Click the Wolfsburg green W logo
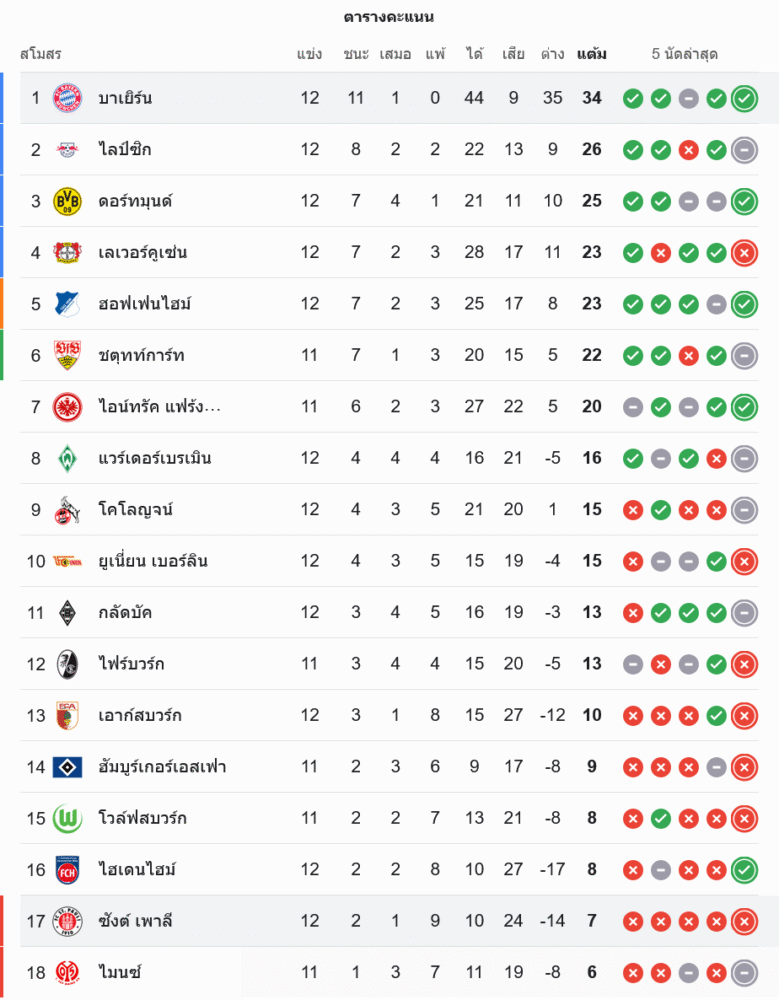This screenshot has height=1000, width=779. point(67,819)
